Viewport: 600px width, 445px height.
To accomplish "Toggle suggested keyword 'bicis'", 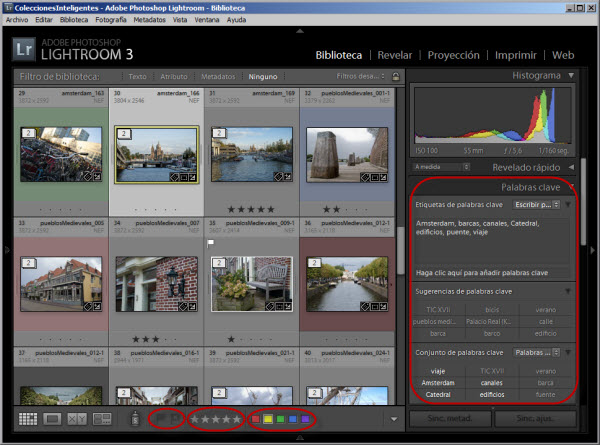I will [492, 310].
